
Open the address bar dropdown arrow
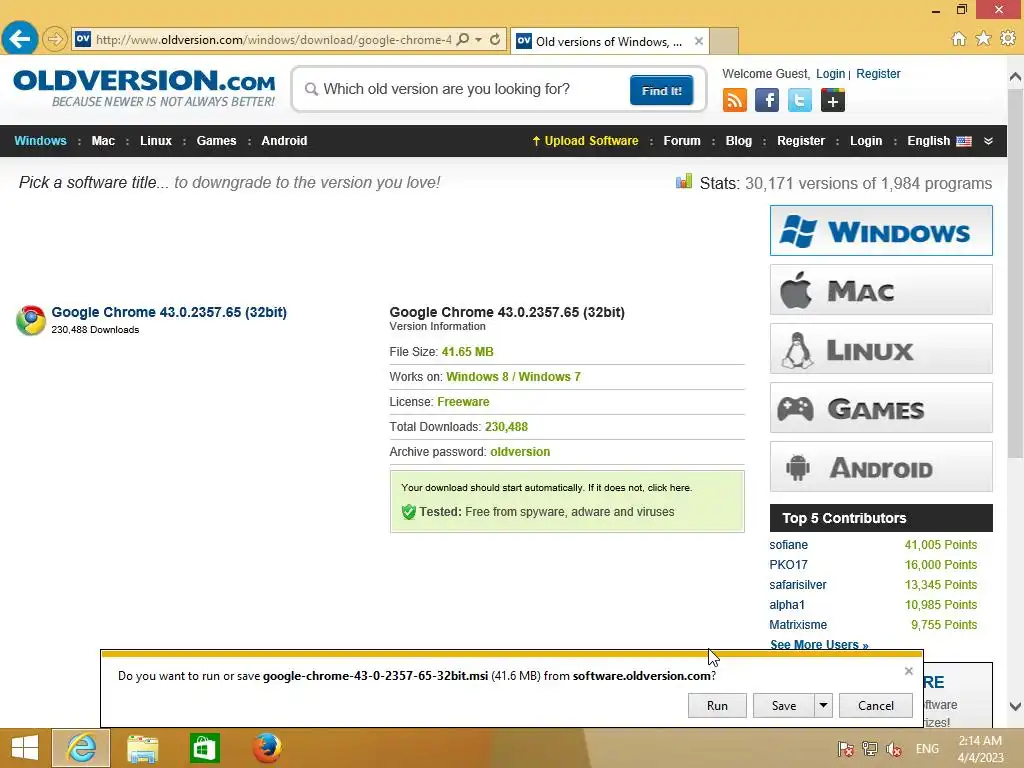click(x=479, y=39)
